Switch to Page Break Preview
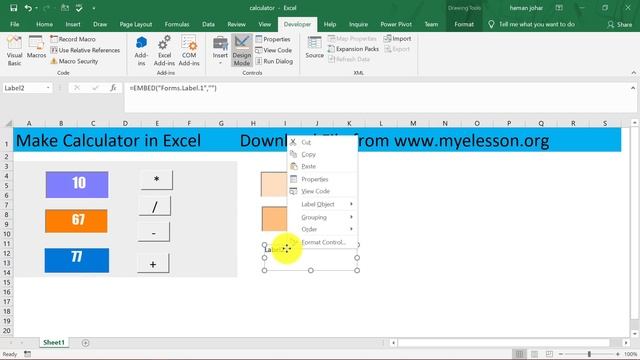The image size is (640, 360). pyautogui.click(x=549, y=354)
